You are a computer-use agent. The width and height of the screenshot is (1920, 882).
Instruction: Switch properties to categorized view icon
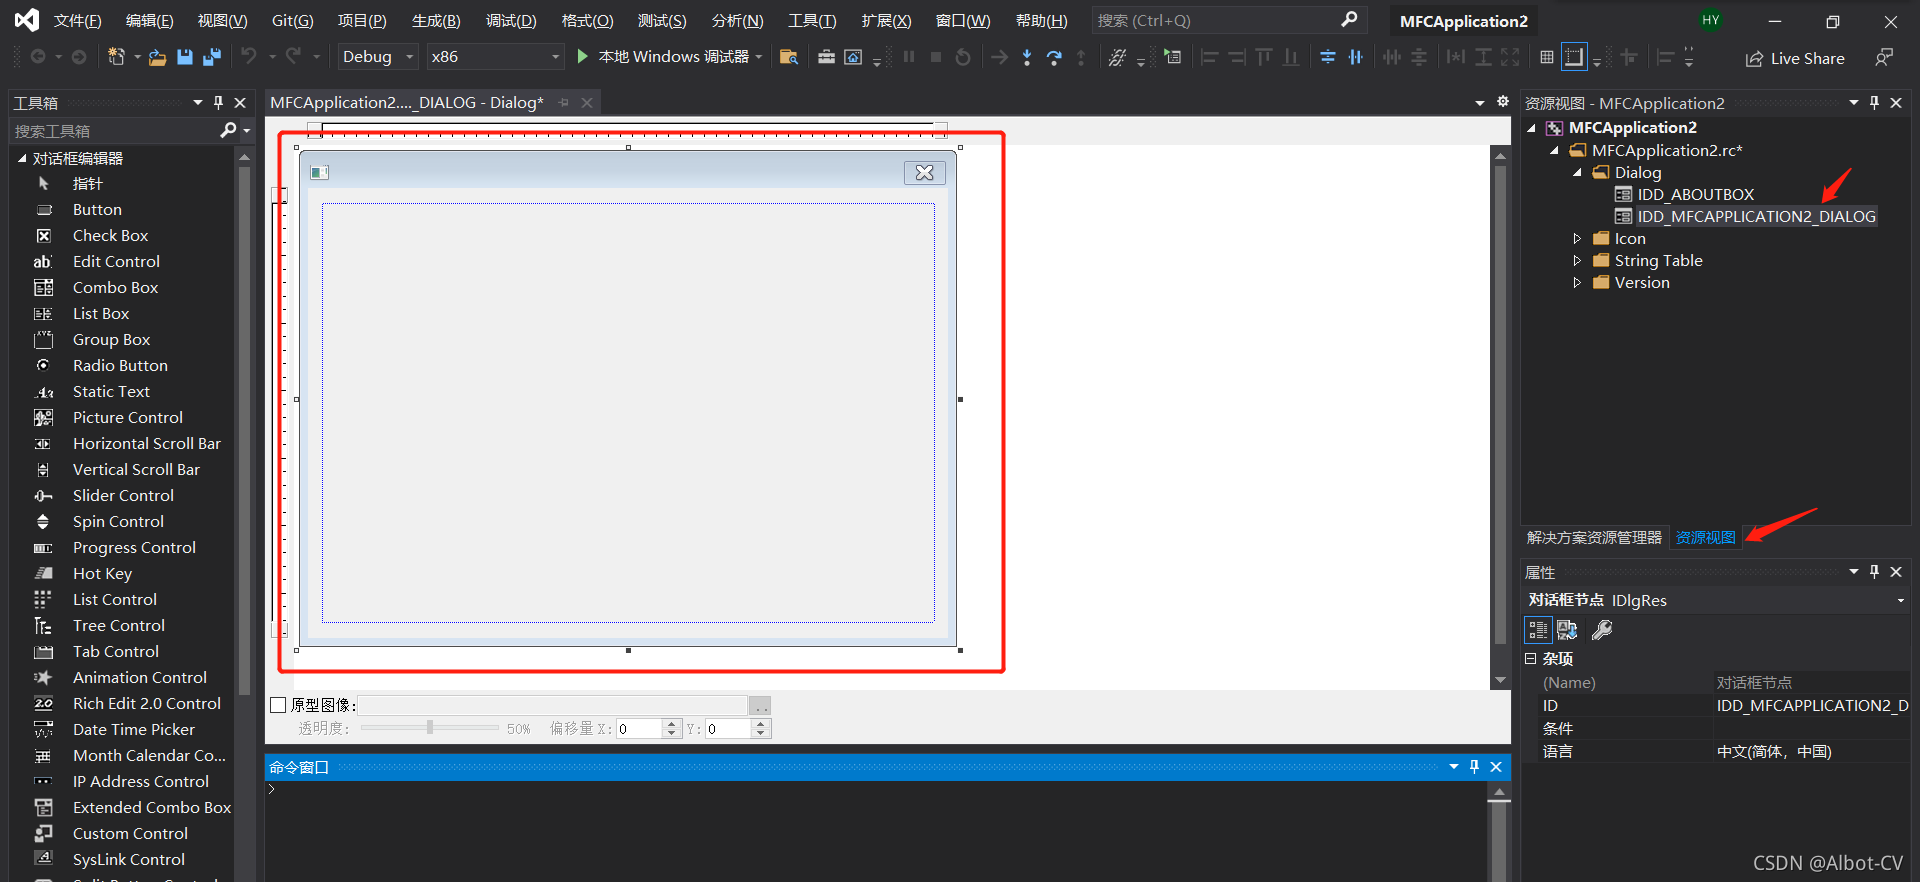pos(1538,629)
